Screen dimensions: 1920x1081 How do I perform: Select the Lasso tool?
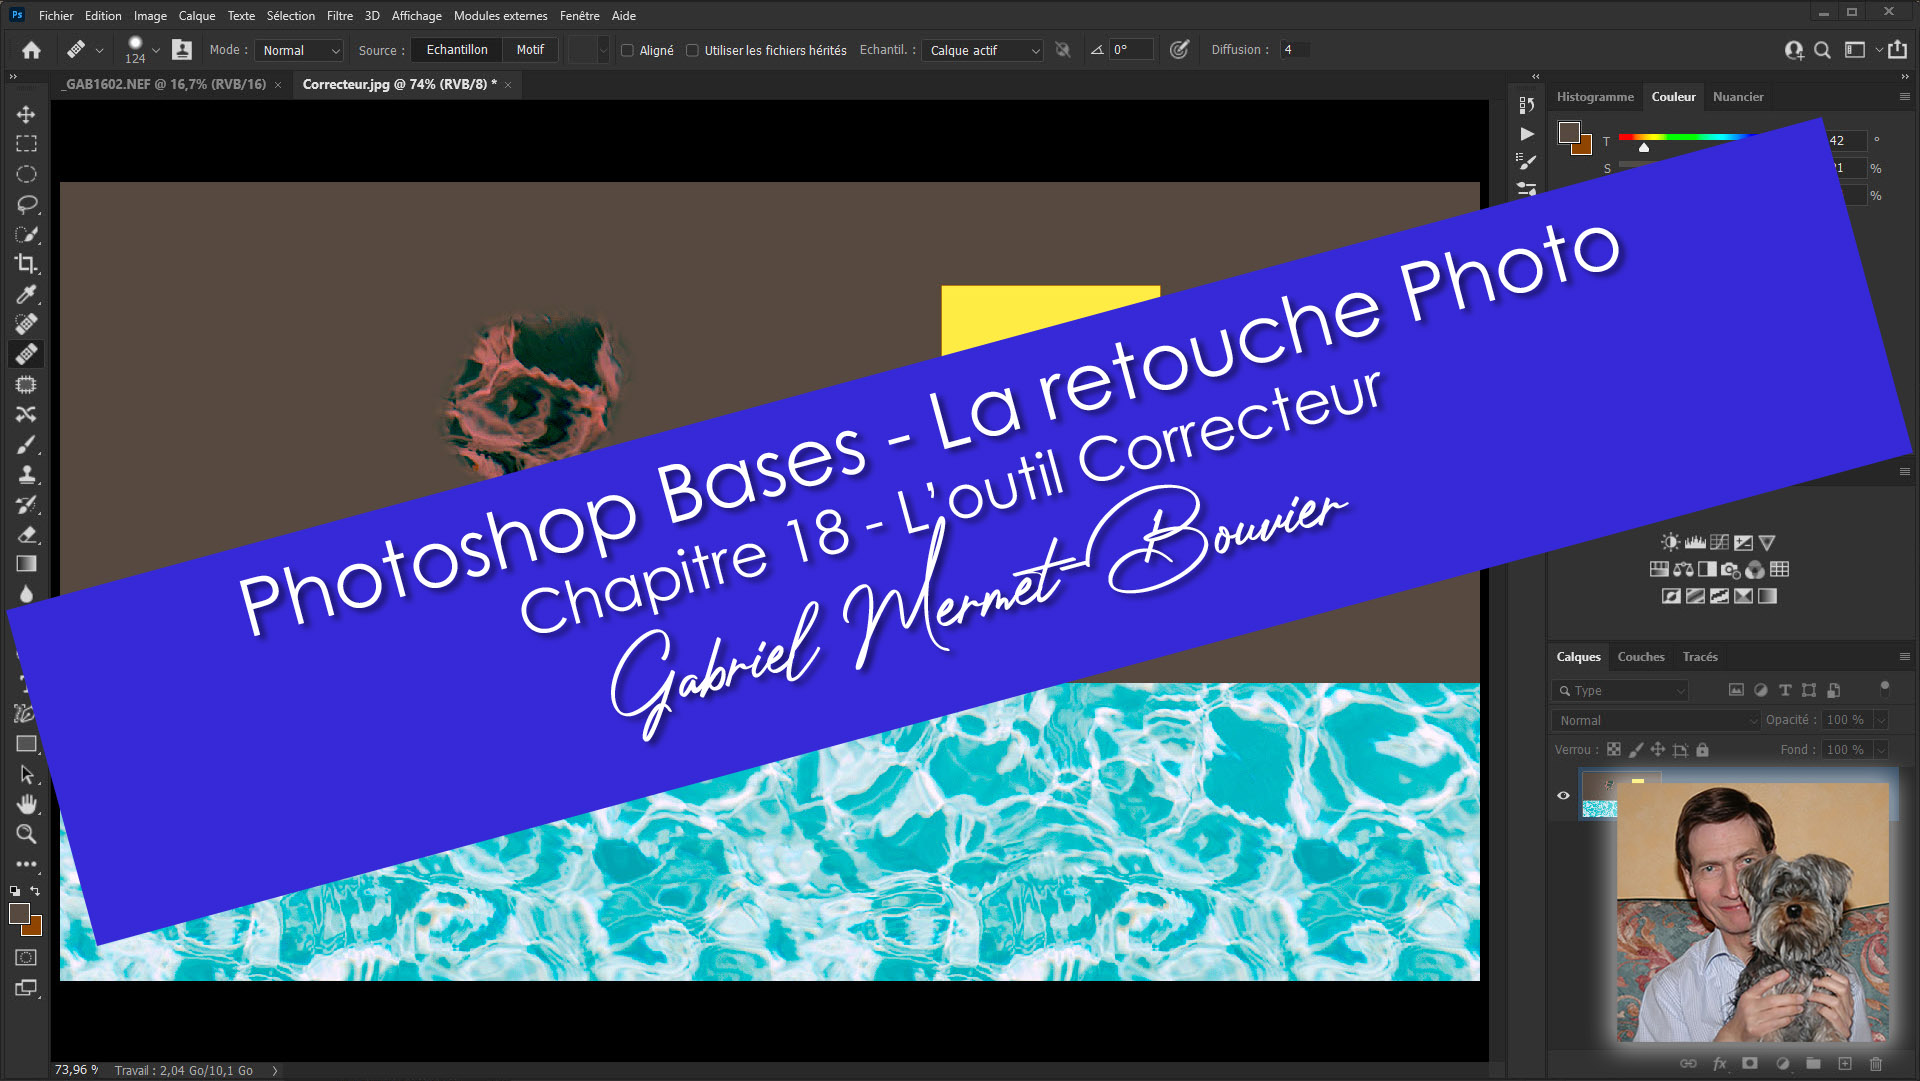[26, 204]
